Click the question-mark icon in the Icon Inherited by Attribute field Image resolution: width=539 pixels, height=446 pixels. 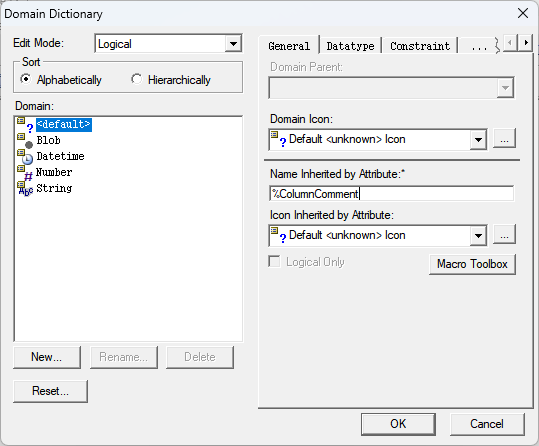279,235
